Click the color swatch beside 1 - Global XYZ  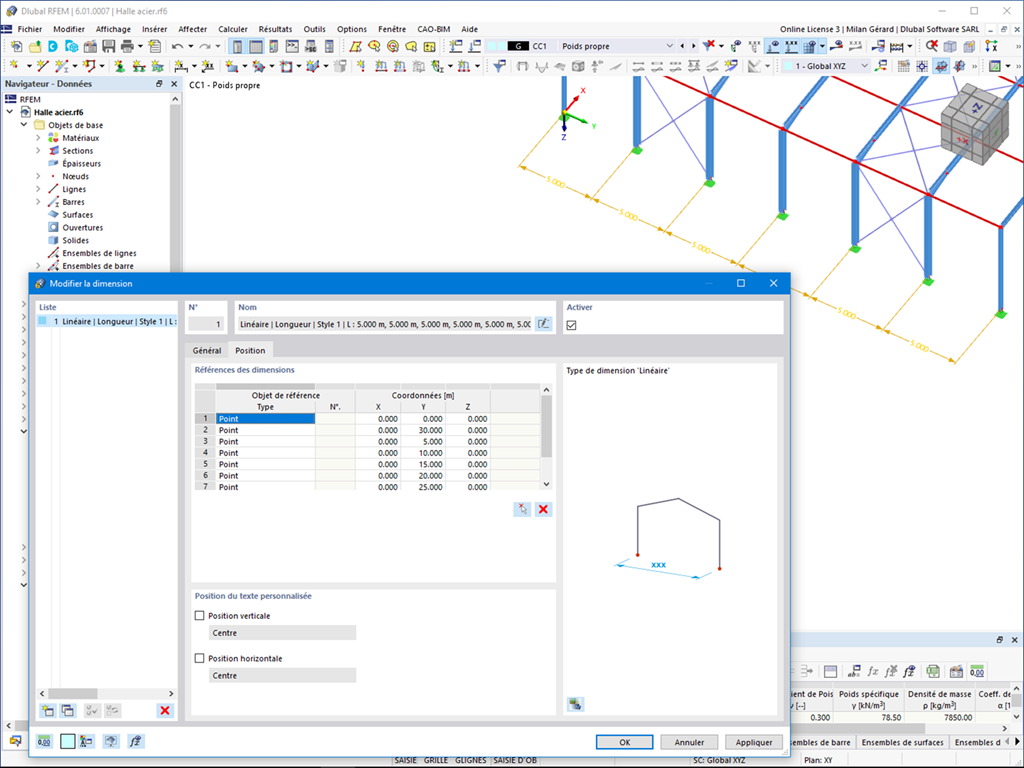coord(788,66)
